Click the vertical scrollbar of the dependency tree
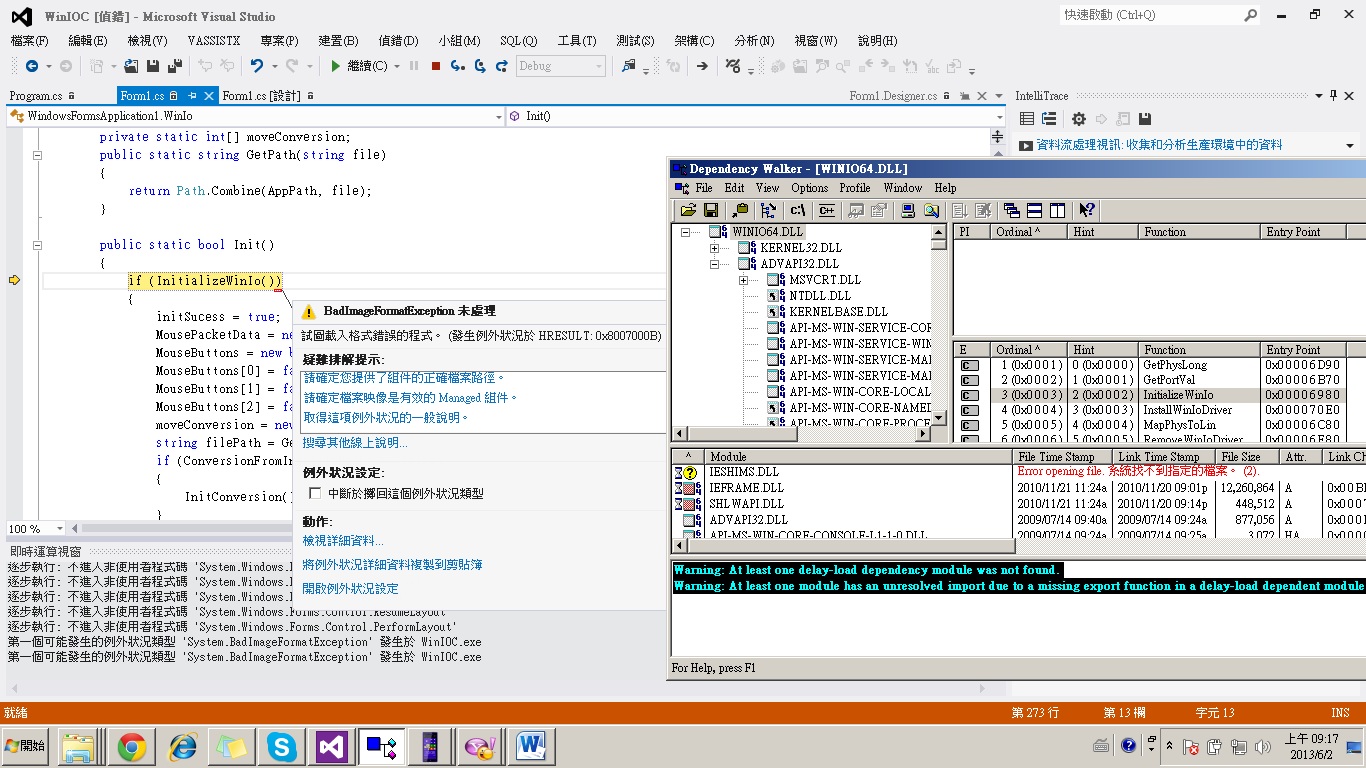Viewport: 1366px width, 768px height. point(939,325)
